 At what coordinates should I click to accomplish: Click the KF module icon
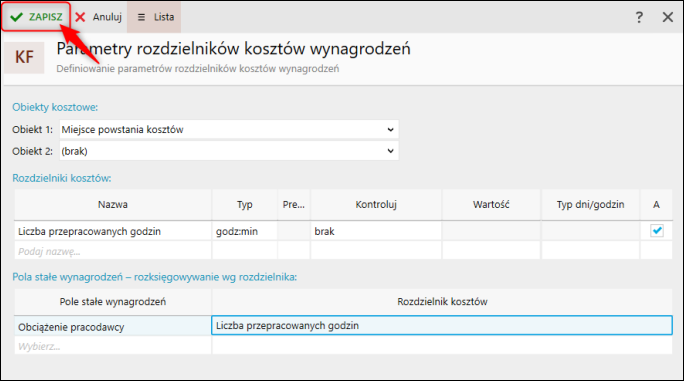pos(24,58)
